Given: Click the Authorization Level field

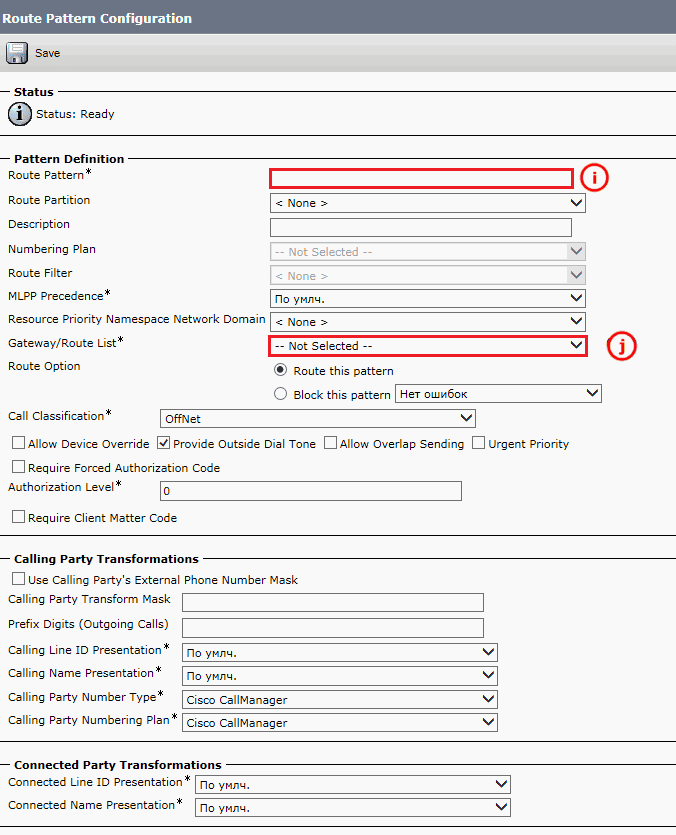Looking at the screenshot, I should point(311,491).
